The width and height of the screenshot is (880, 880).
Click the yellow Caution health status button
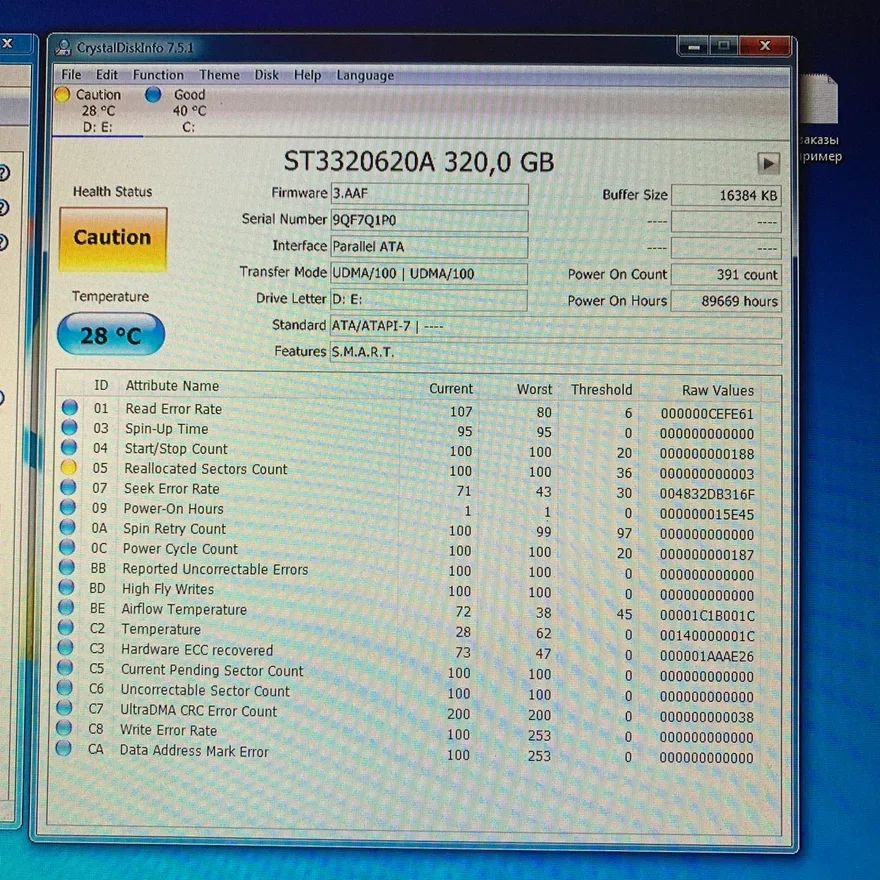[x=113, y=239]
